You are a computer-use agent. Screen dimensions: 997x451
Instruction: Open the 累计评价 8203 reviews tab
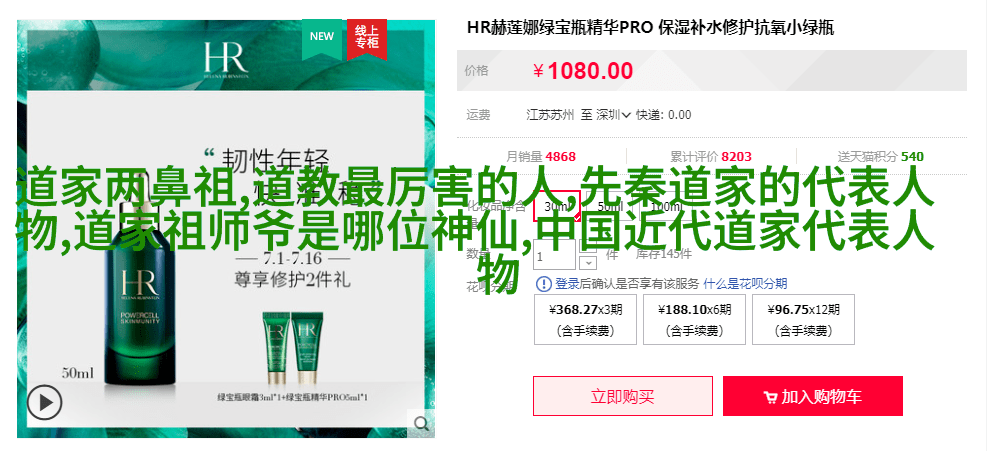pos(710,156)
